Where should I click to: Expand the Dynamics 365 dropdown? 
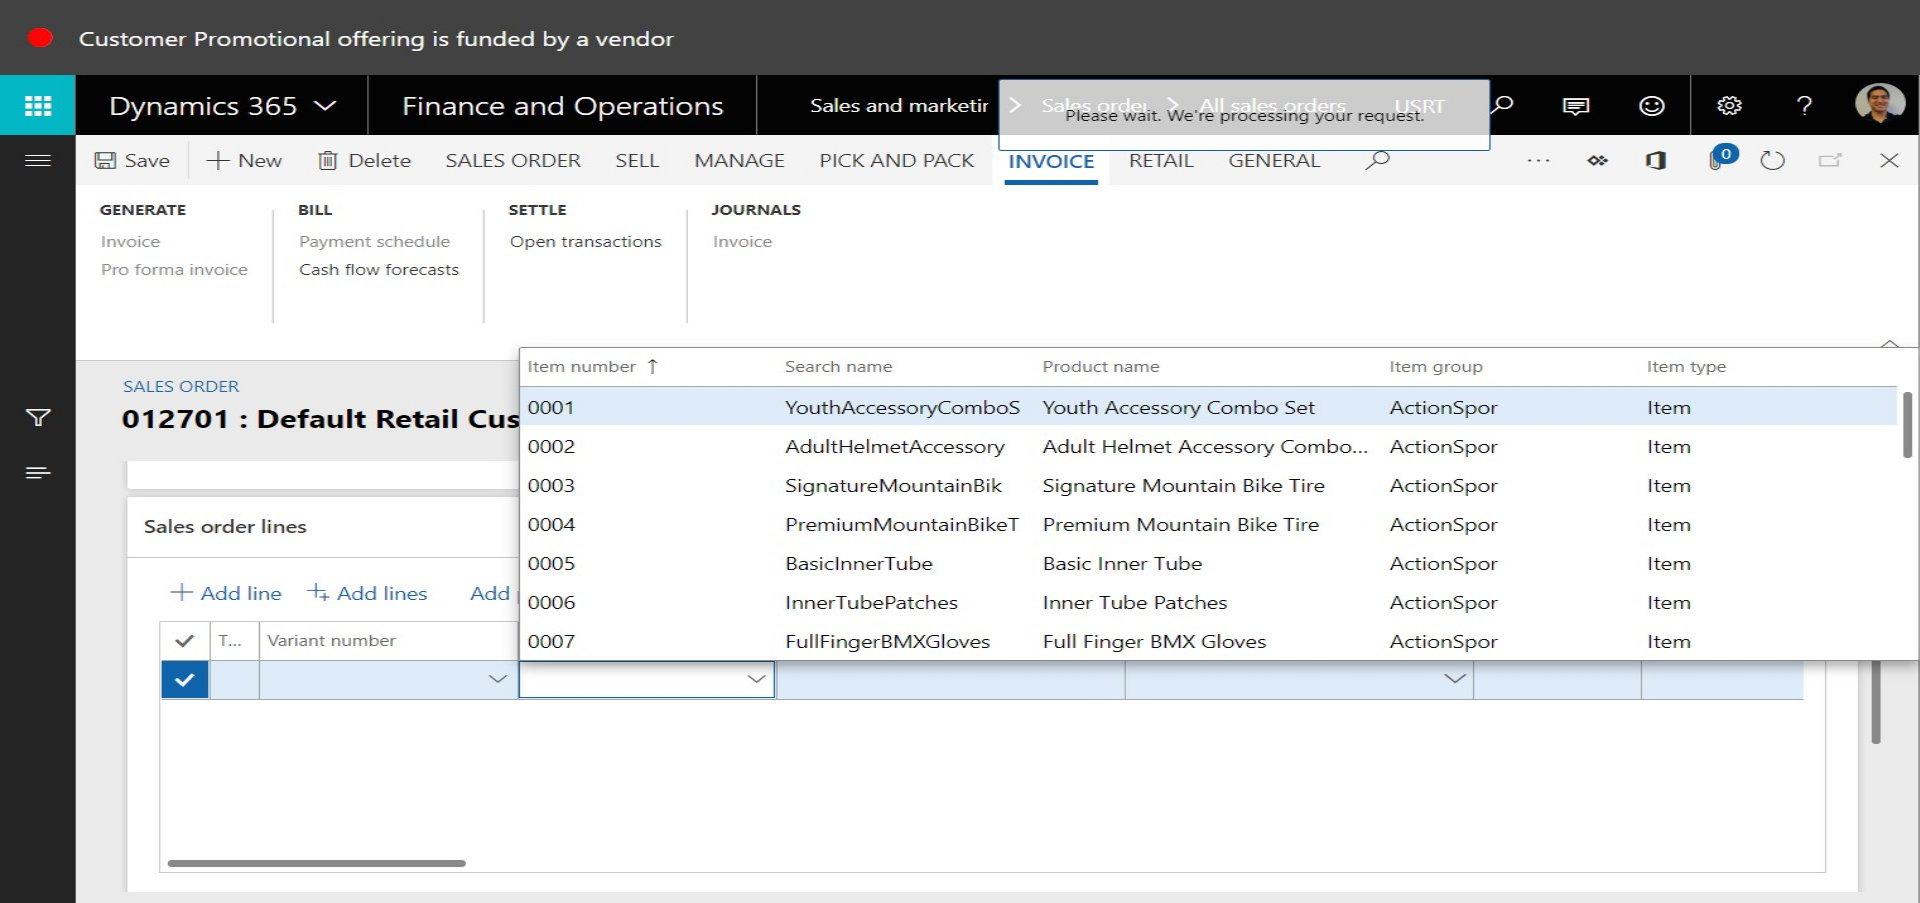pos(325,106)
